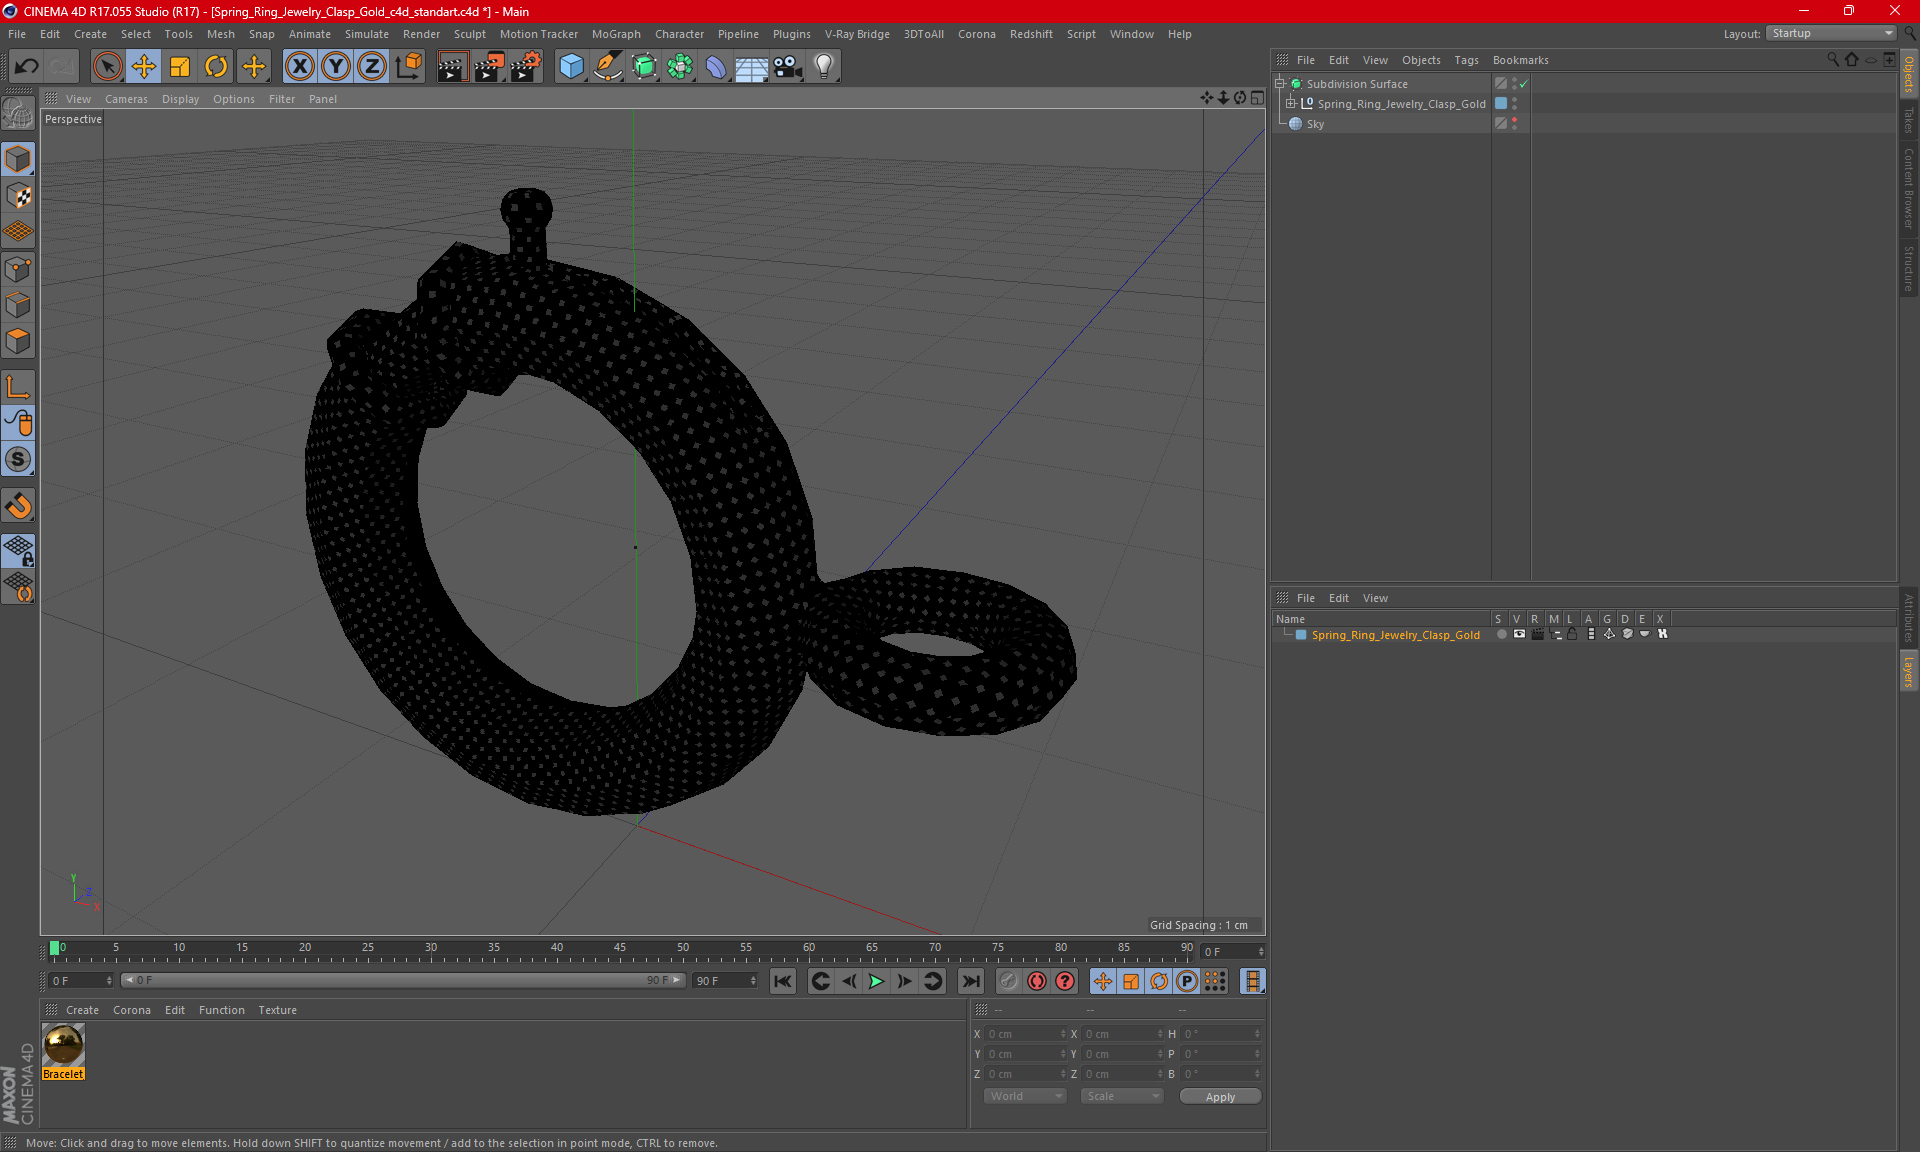
Task: Click the Undo arrow icon
Action: tap(27, 67)
